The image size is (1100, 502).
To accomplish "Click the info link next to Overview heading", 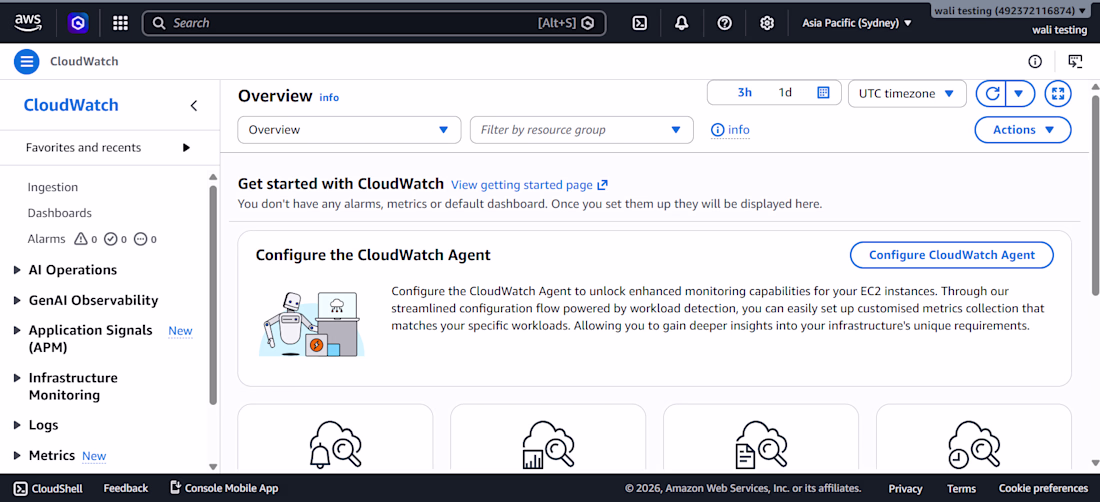I will click(329, 97).
